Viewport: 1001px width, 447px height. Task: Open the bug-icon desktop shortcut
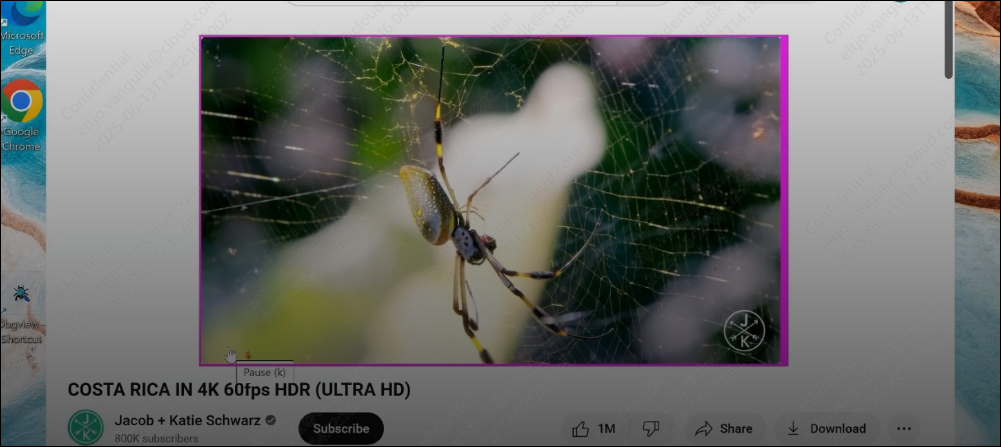click(21, 294)
